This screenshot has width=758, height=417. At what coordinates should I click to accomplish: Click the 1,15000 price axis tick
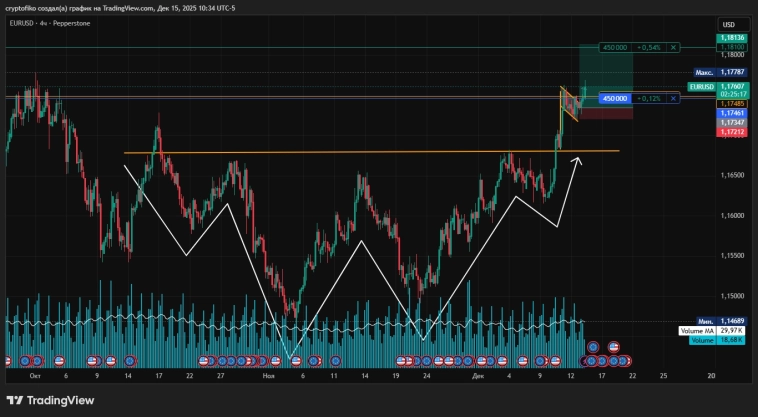[732, 296]
